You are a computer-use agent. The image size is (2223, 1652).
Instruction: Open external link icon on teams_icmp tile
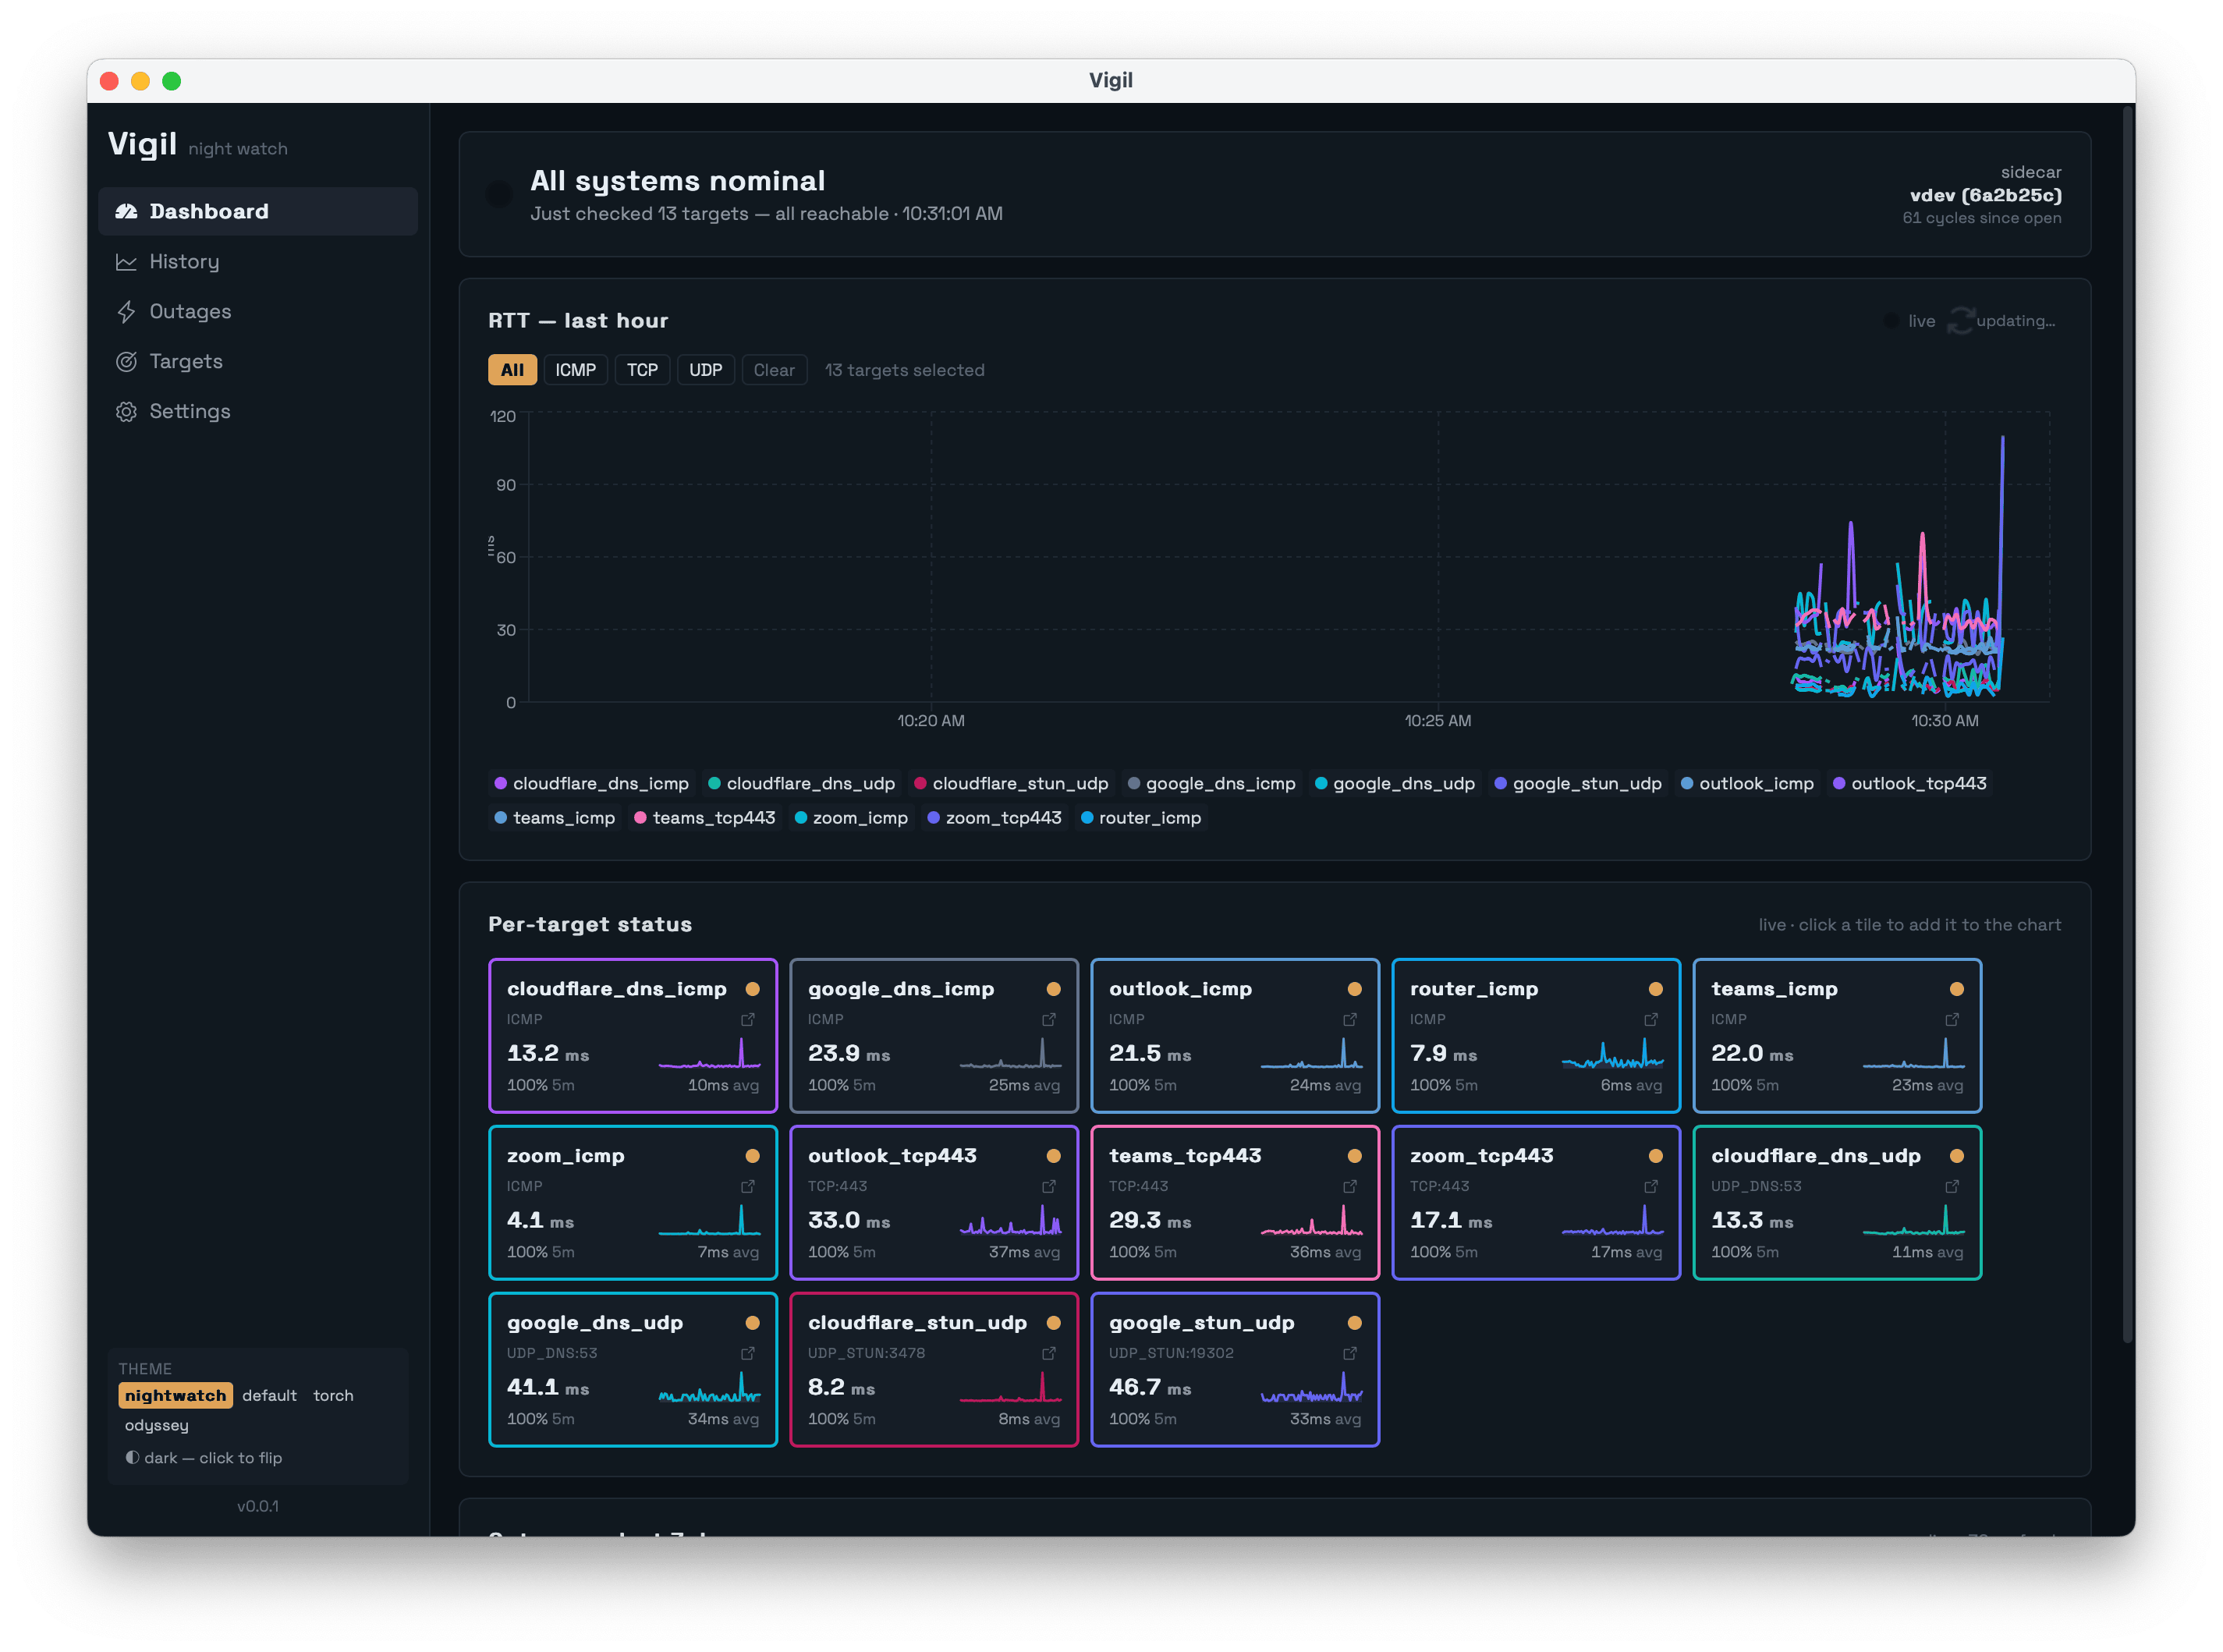point(1952,1020)
